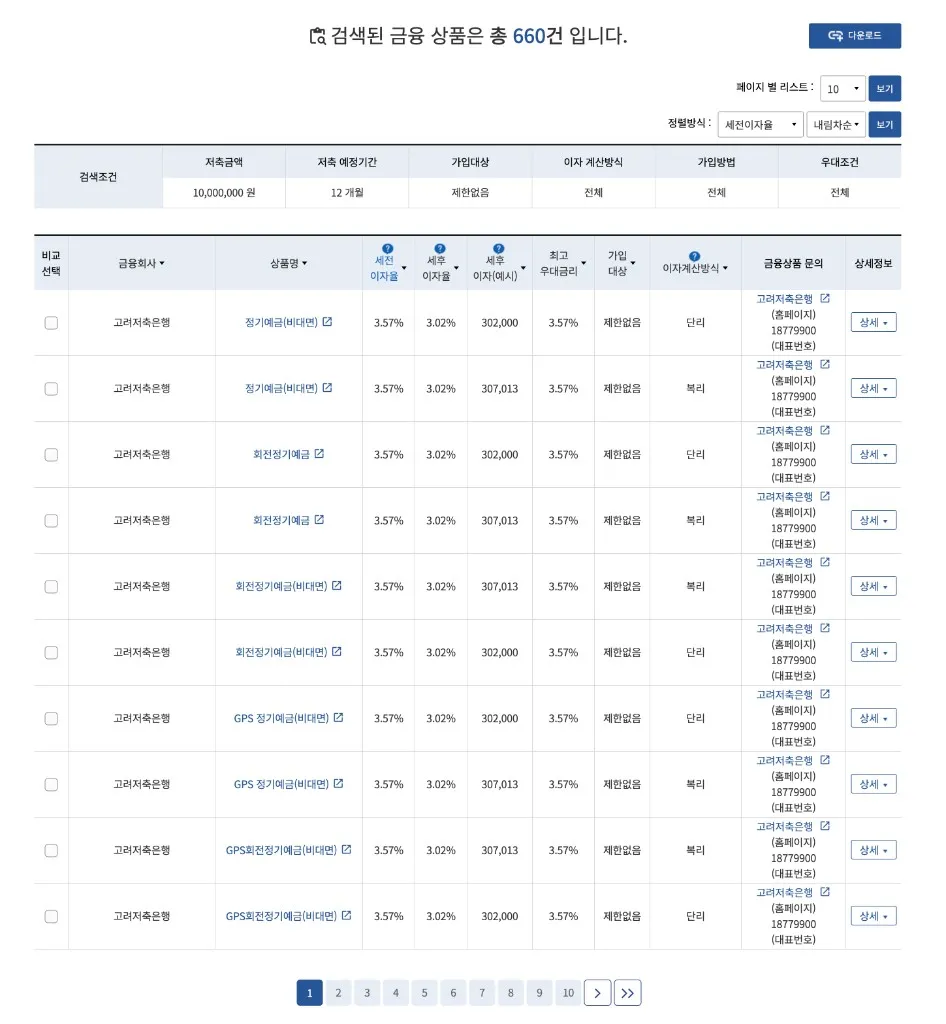Screen dimensions: 946x1024
Task: Click 보기 button next to sort order selector
Action: coord(885,124)
